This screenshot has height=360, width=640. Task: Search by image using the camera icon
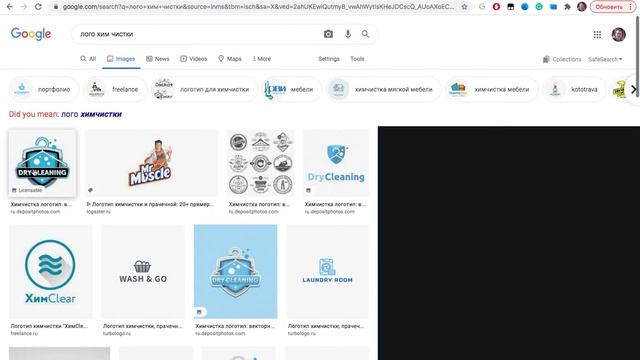click(328, 34)
